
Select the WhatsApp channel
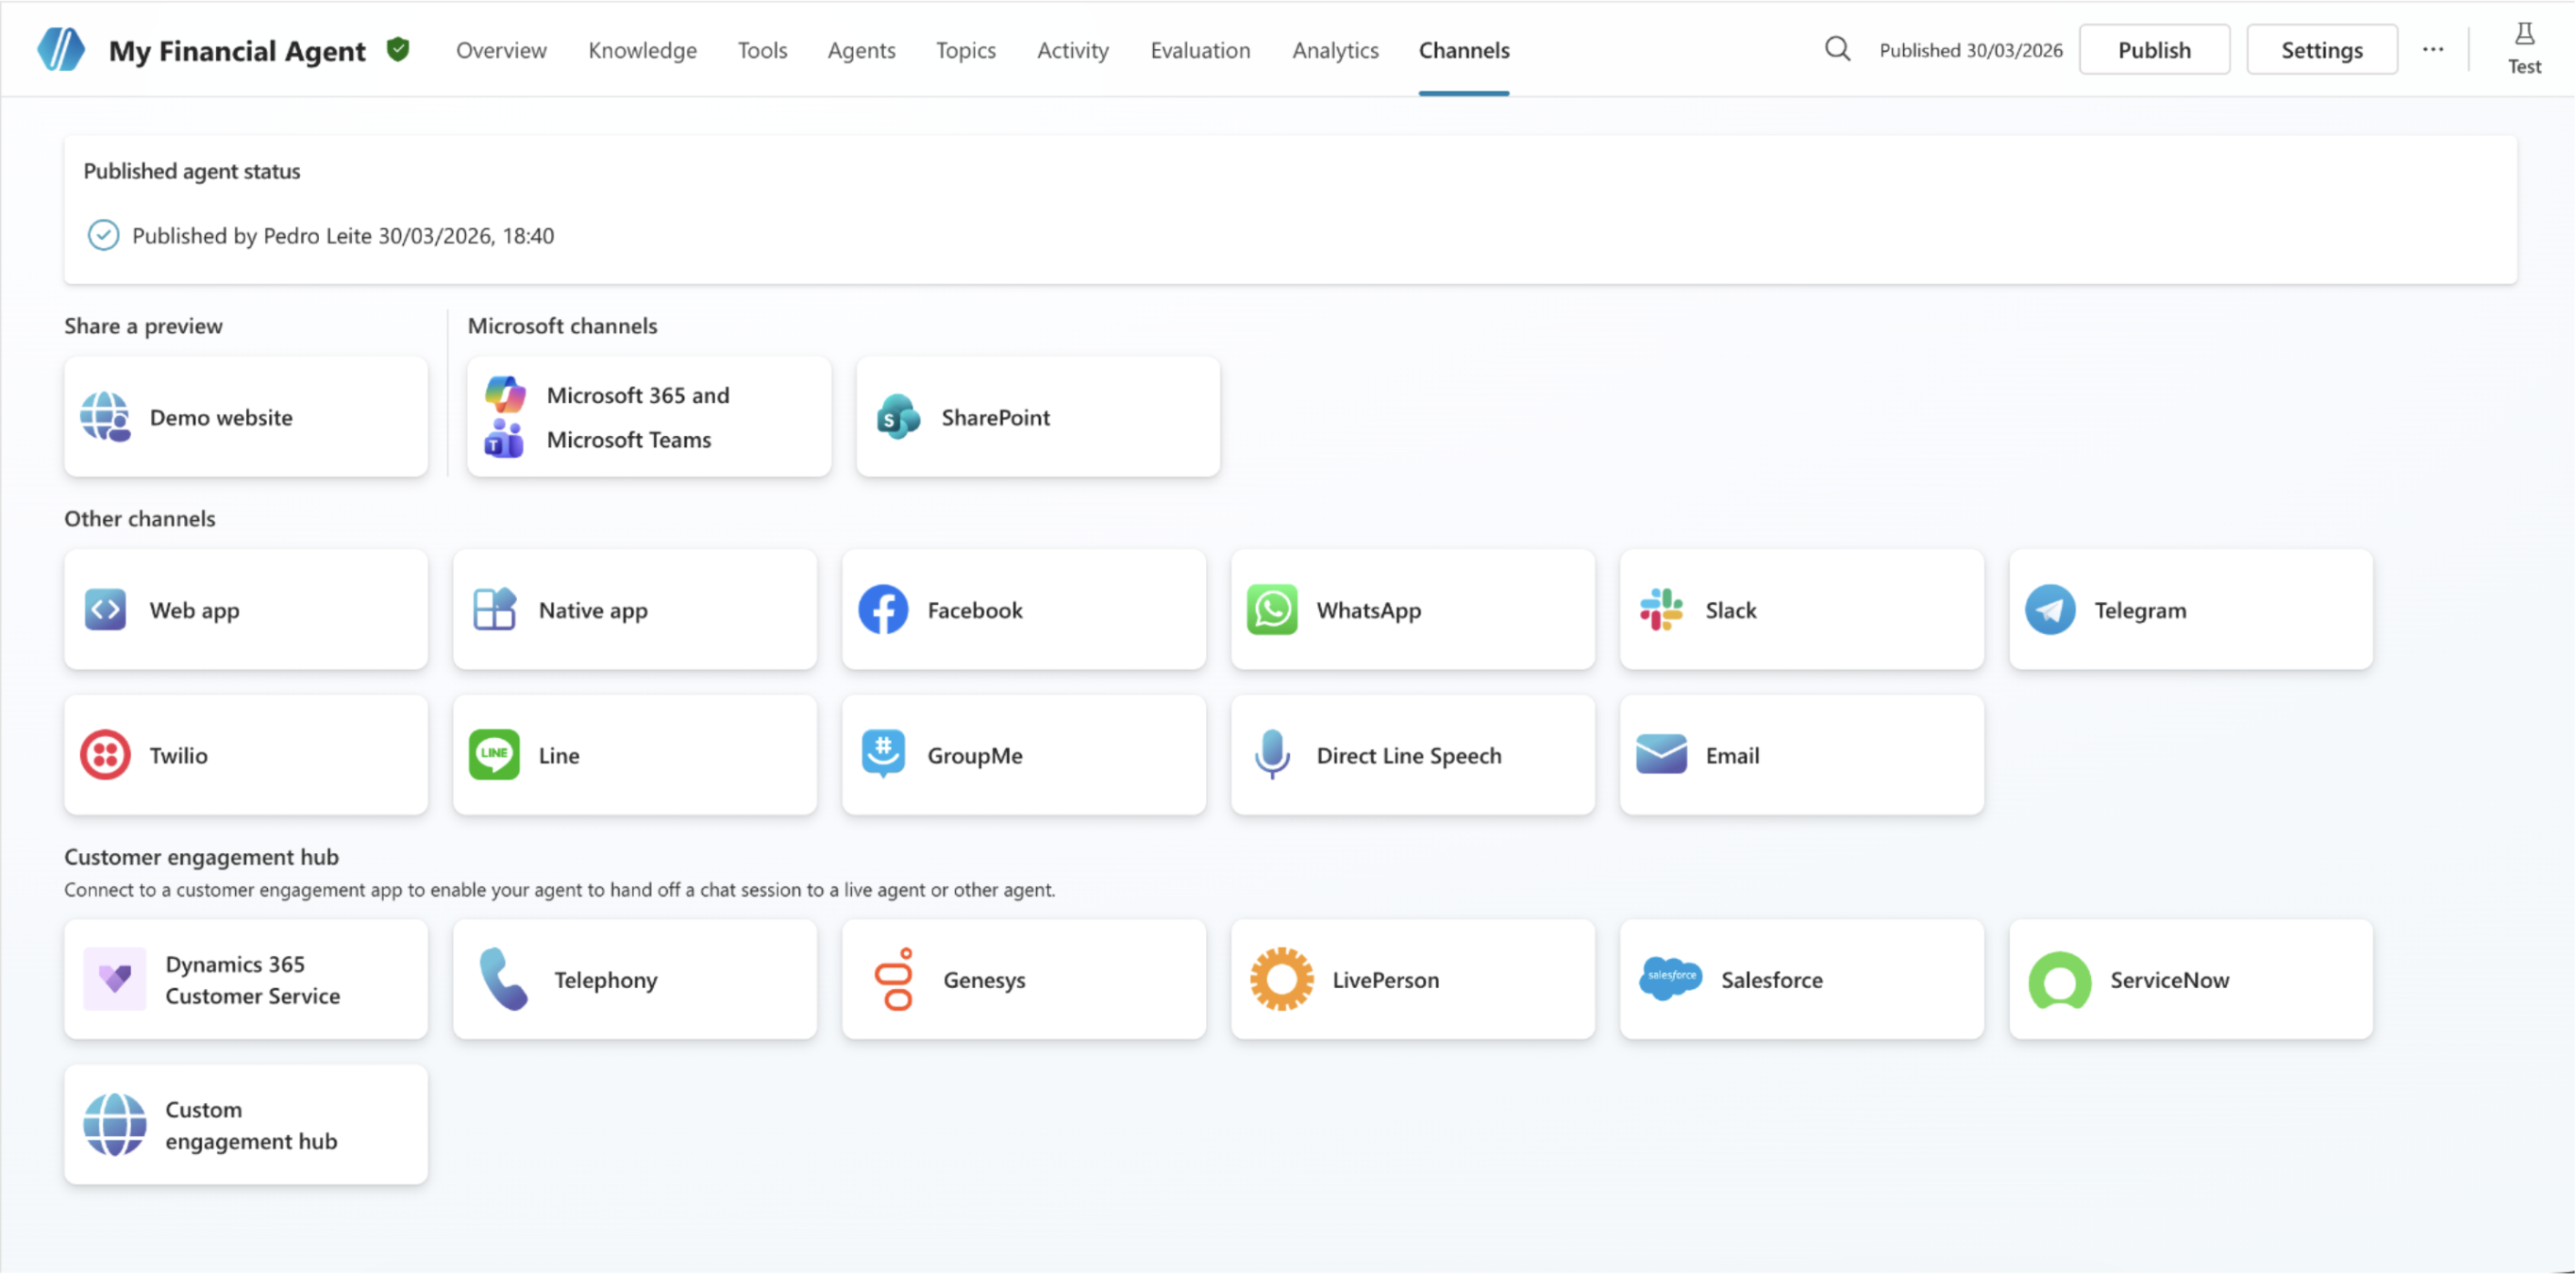click(1413, 609)
